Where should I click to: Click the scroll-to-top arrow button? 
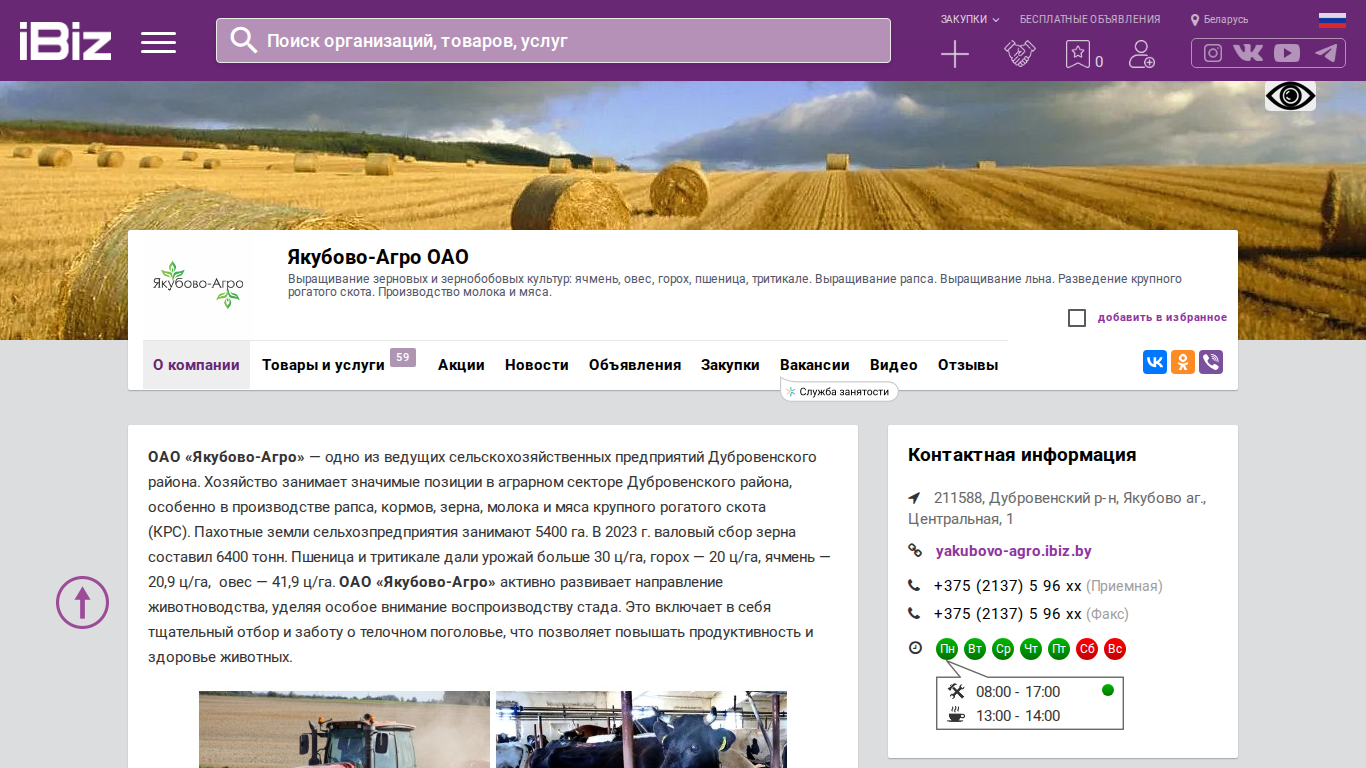click(82, 602)
